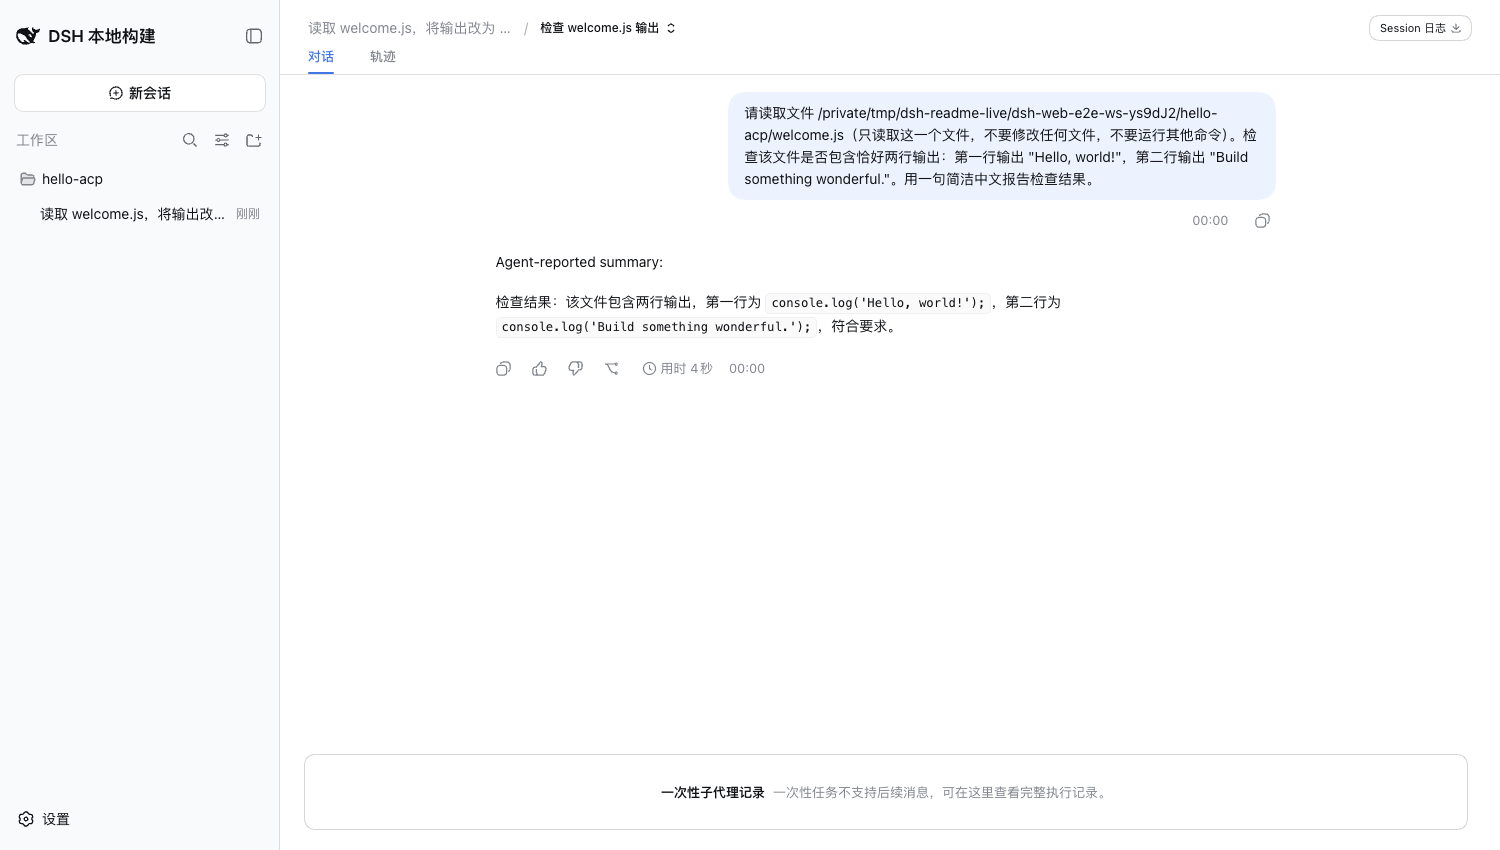
Task: Download Session 日志 log
Action: tap(1420, 28)
